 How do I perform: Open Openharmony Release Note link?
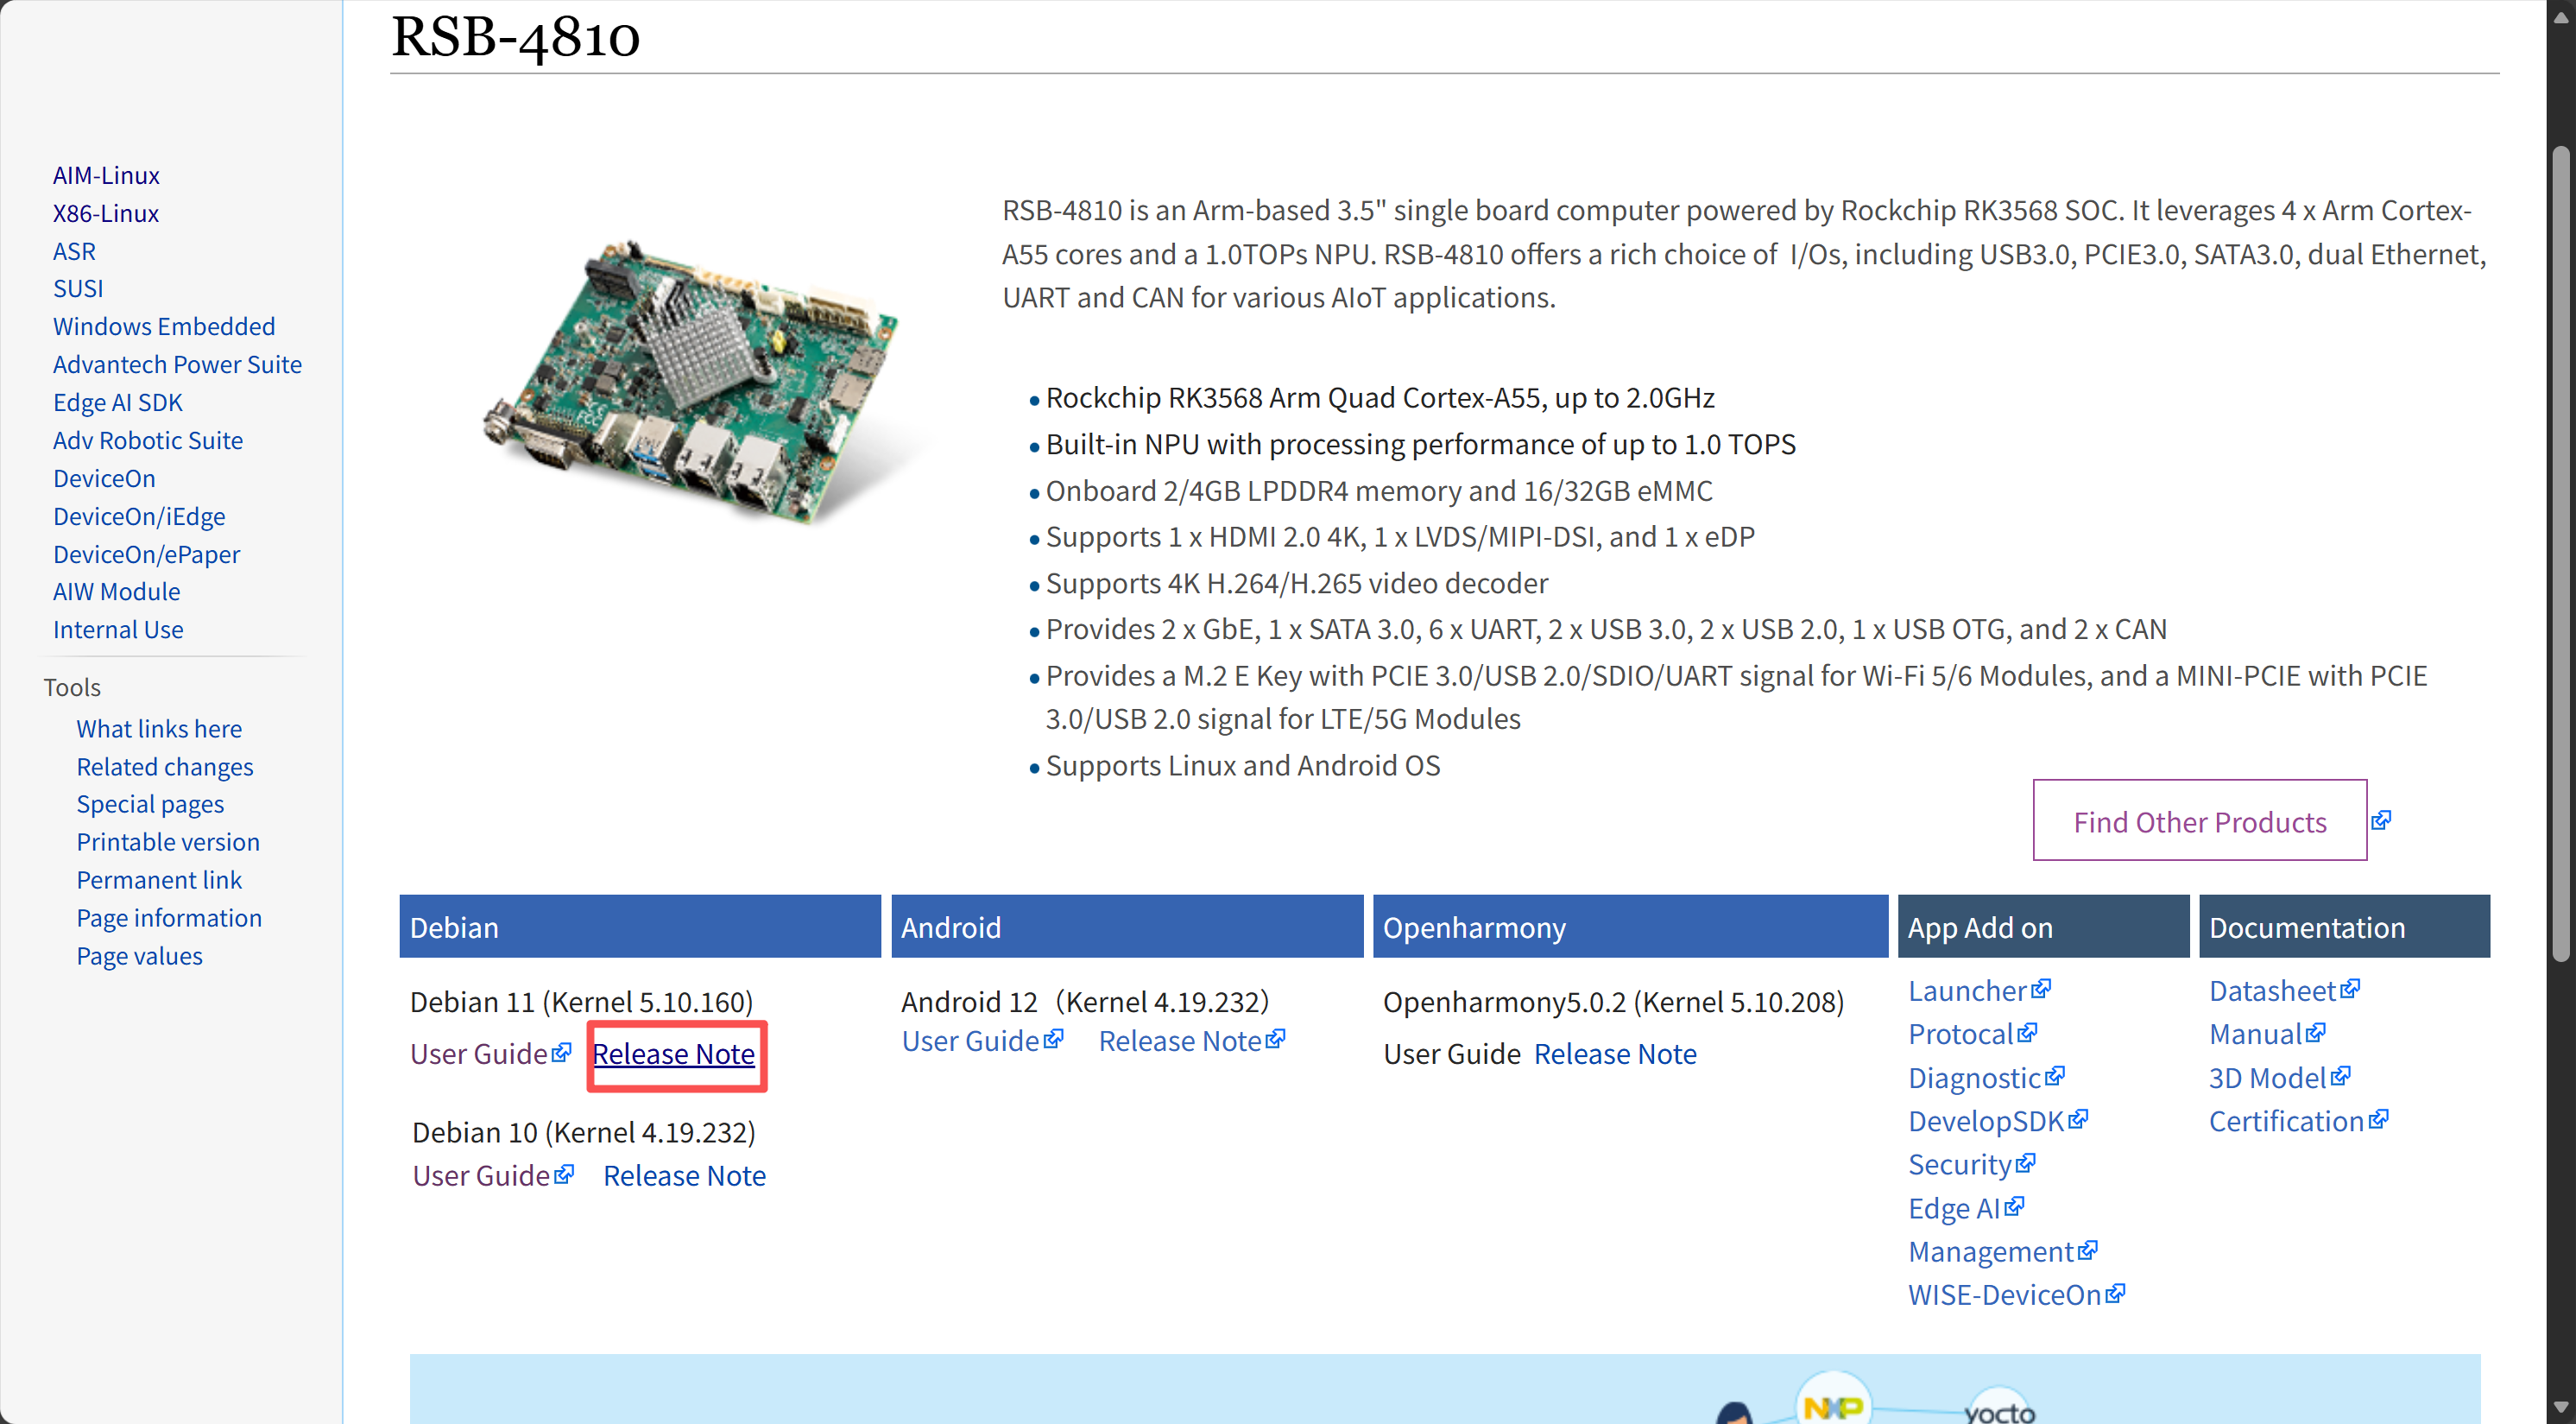coord(1615,1054)
